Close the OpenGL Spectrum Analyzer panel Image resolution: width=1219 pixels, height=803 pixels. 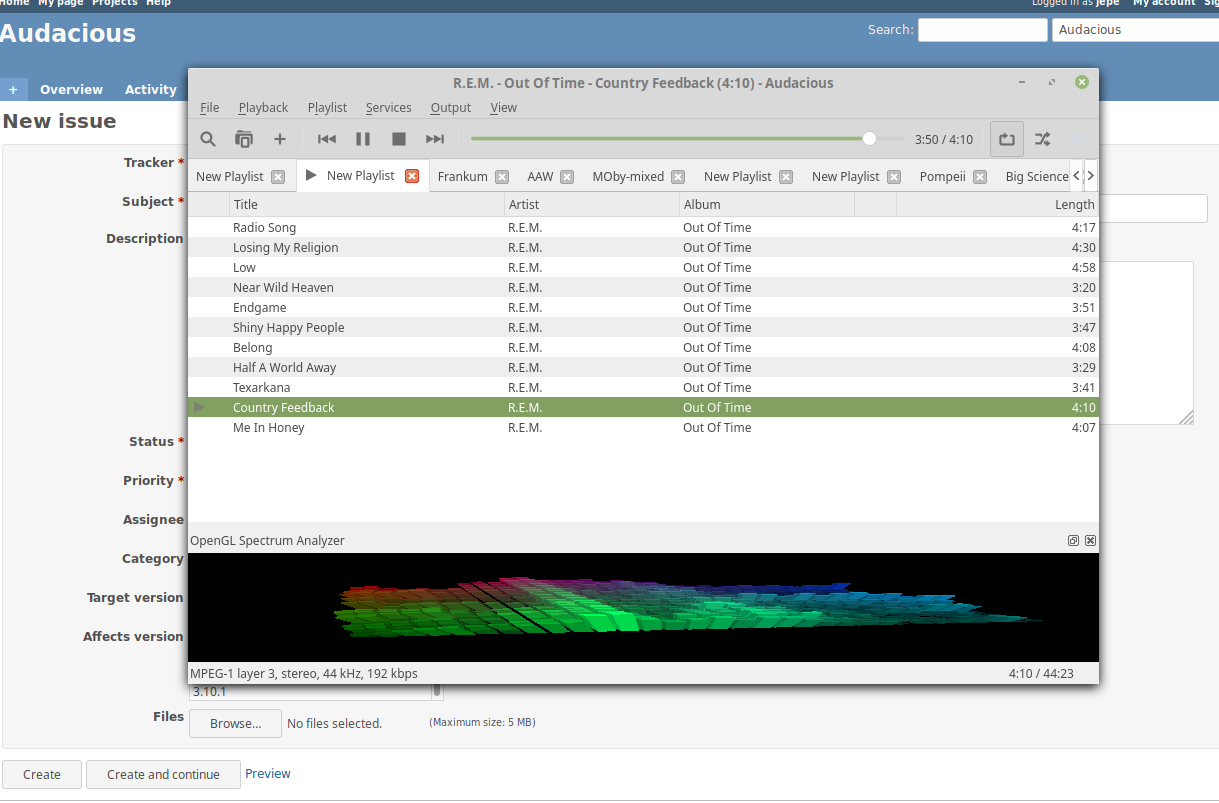tap(1090, 540)
